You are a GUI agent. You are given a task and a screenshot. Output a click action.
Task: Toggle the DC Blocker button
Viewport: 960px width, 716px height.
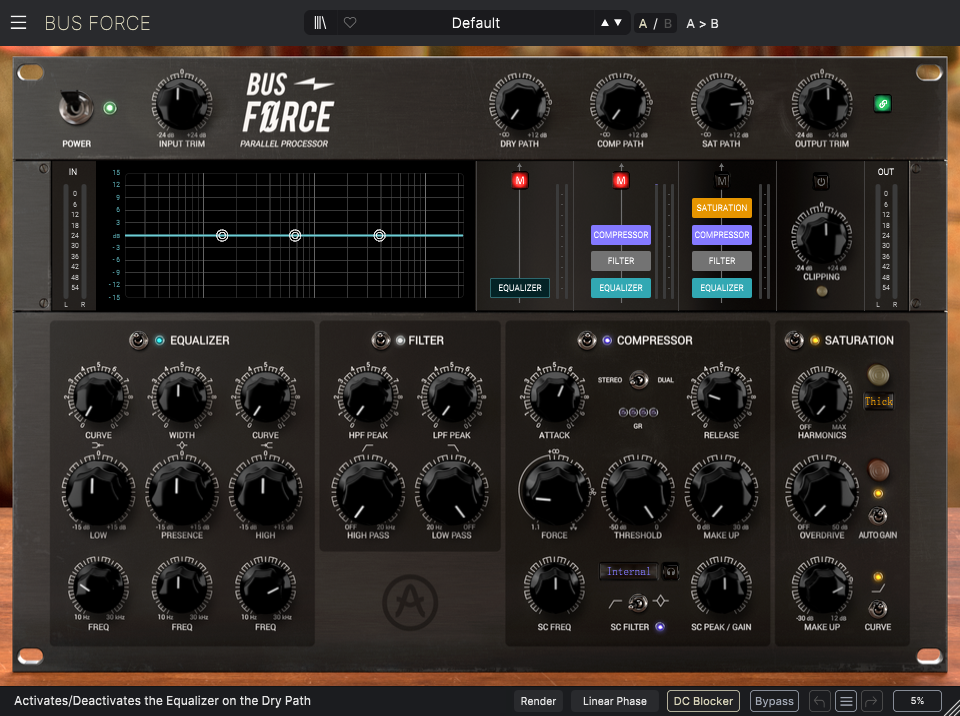click(703, 701)
